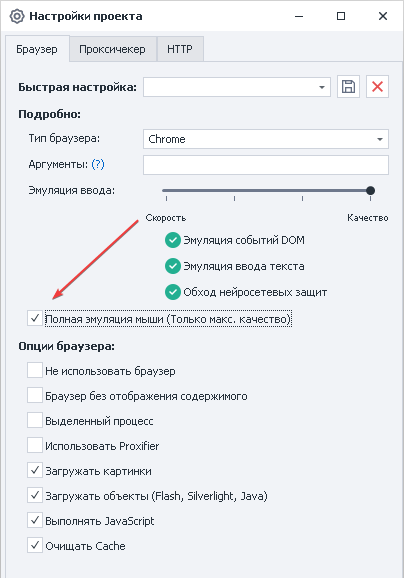The width and height of the screenshot is (404, 578).
Task: Minimize the Настройки проекта window
Action: click(x=299, y=16)
